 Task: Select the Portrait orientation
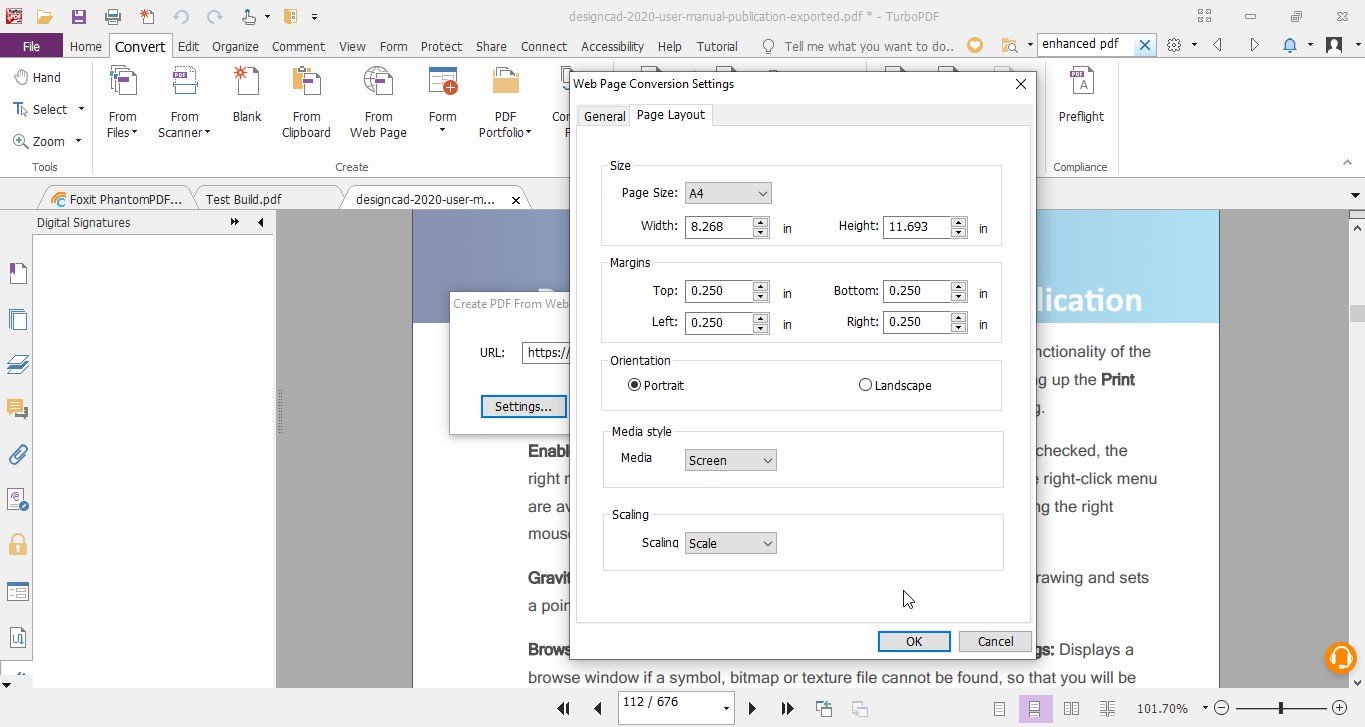coord(656,385)
